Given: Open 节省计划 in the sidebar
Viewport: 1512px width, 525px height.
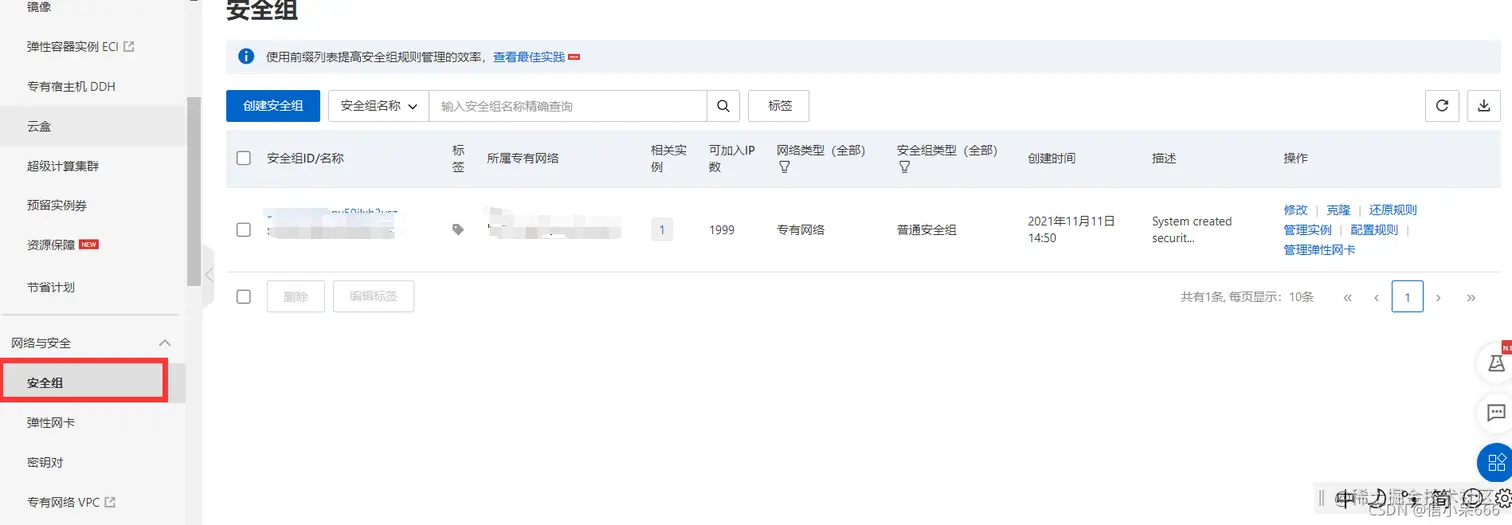Looking at the screenshot, I should coord(51,287).
